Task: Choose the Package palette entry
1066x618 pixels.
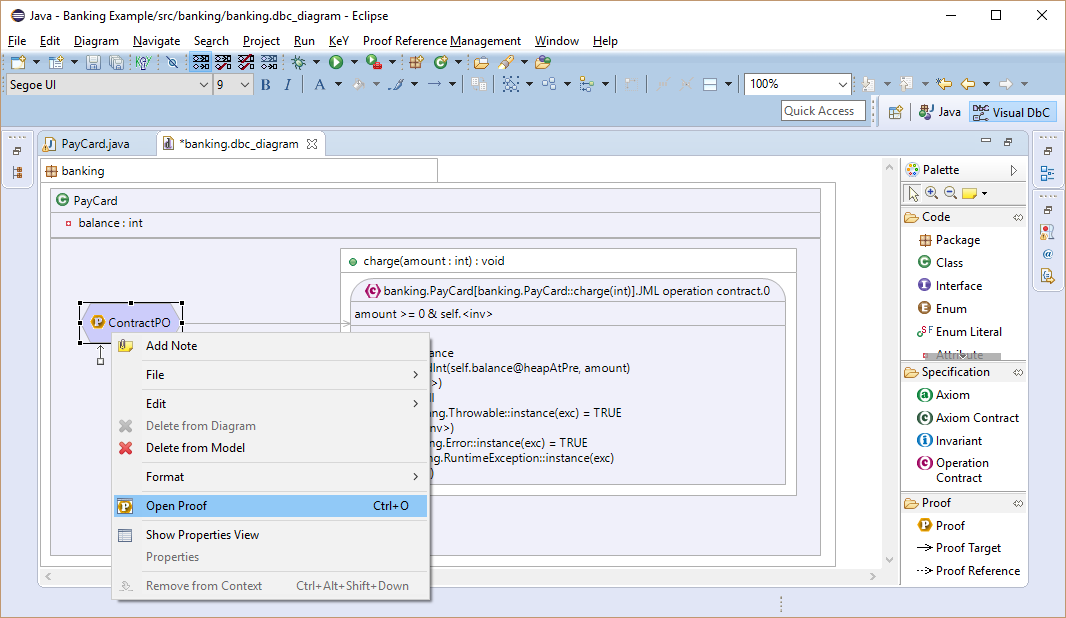Action: click(x=949, y=240)
